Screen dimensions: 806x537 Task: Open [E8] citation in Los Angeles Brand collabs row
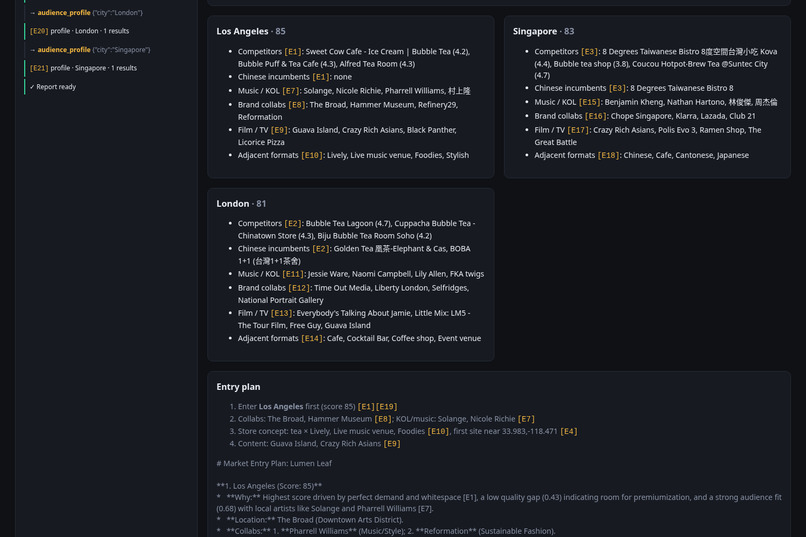(x=297, y=104)
